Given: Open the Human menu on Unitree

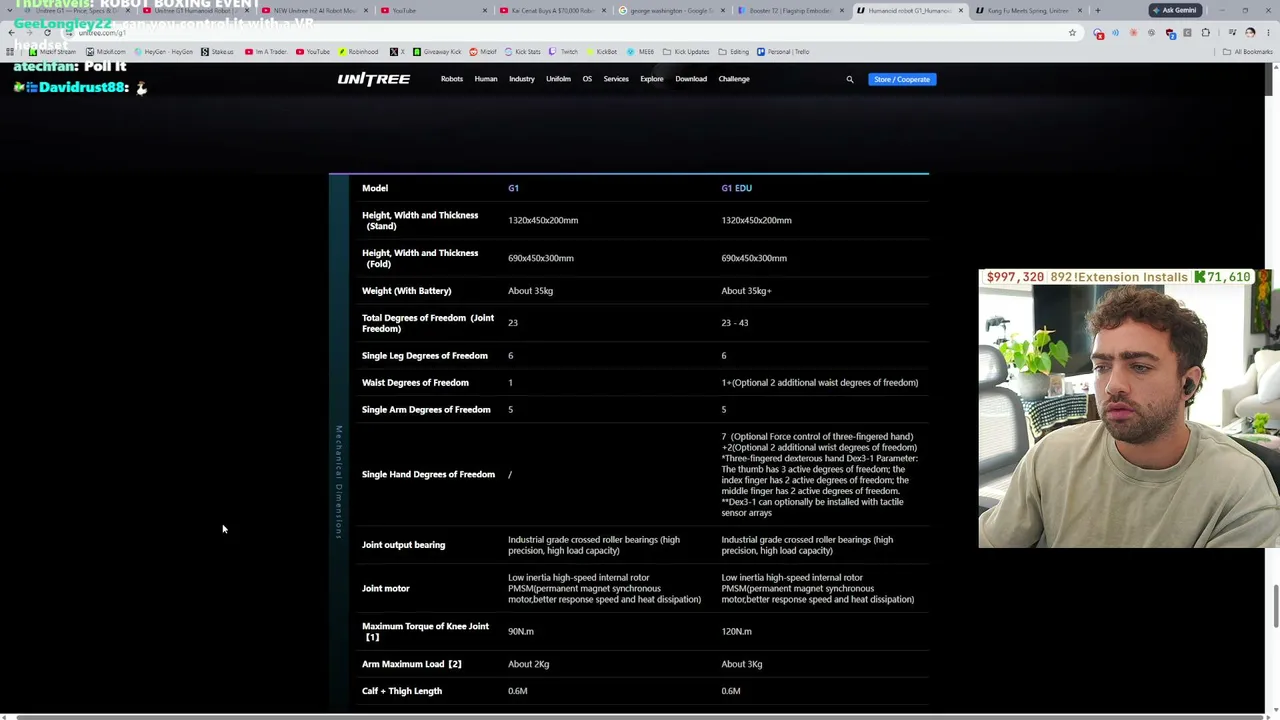Looking at the screenshot, I should (x=486, y=79).
